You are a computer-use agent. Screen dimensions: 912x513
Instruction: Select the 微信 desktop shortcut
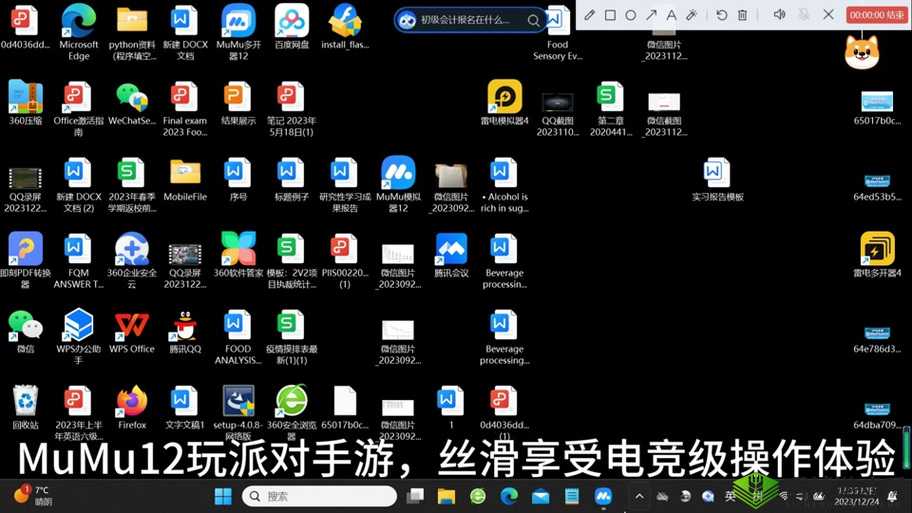(x=26, y=332)
